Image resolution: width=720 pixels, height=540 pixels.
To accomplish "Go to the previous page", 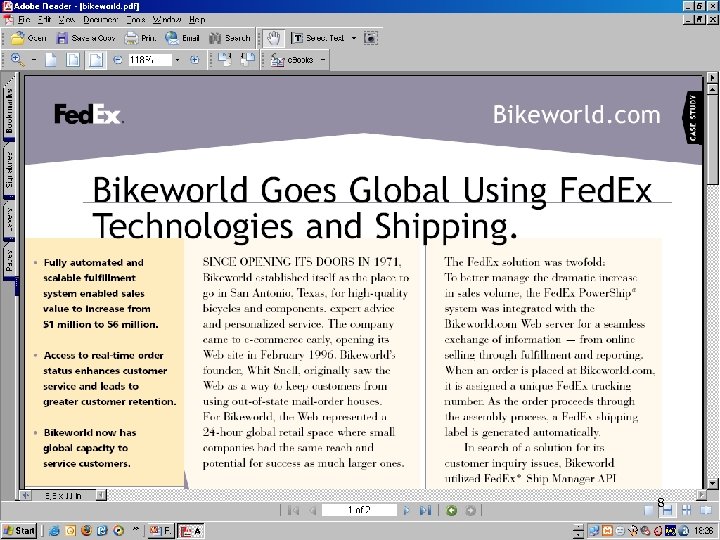I will [x=313, y=510].
